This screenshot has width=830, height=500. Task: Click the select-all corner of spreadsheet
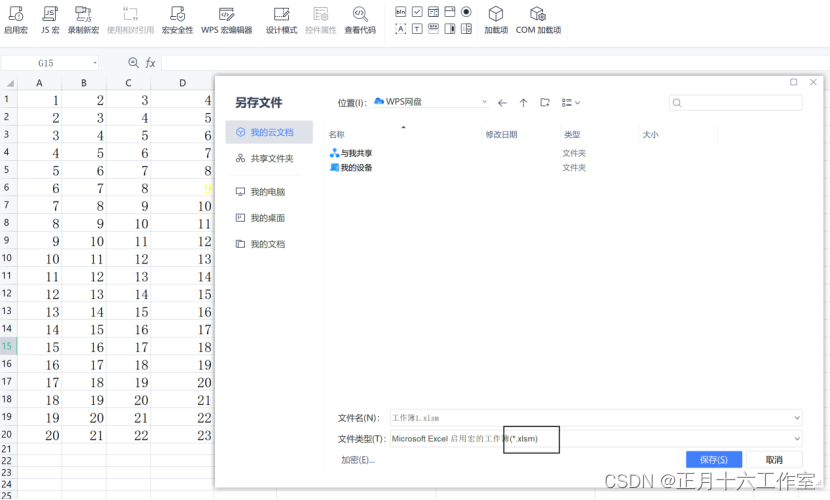click(9, 83)
